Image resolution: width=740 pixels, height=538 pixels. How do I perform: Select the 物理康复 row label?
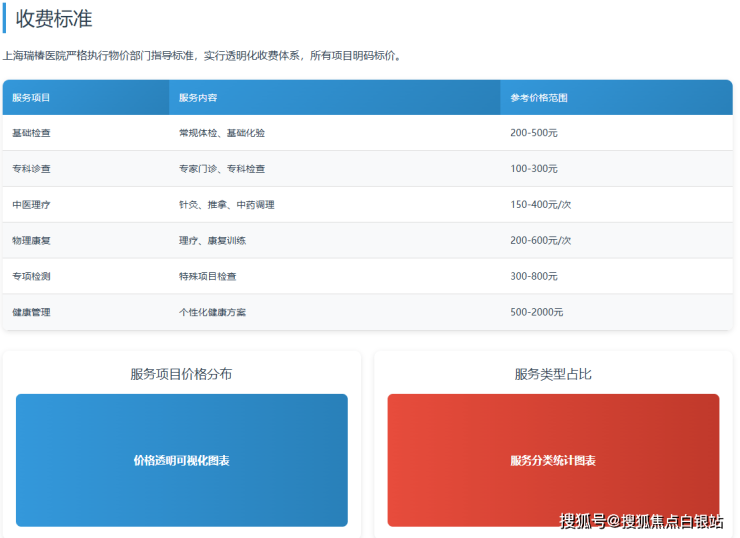click(x=31, y=241)
